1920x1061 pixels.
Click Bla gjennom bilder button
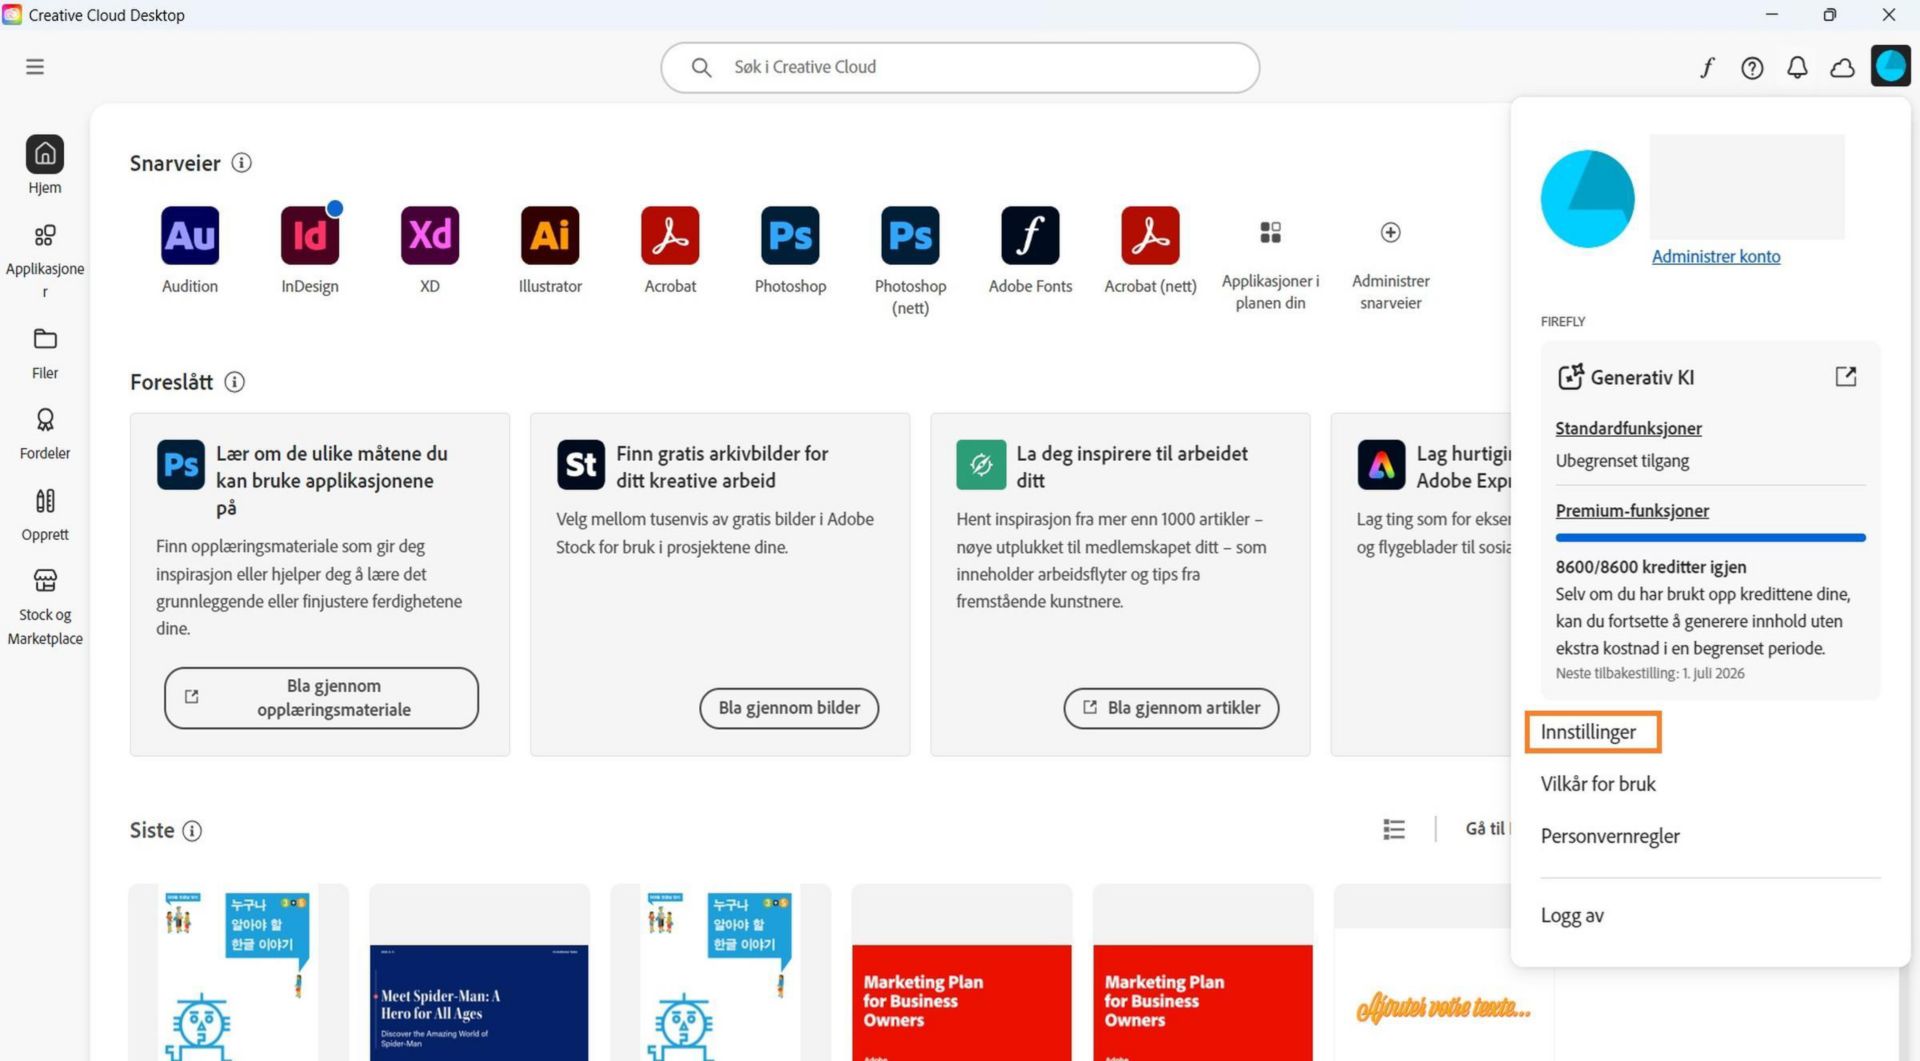click(x=789, y=708)
